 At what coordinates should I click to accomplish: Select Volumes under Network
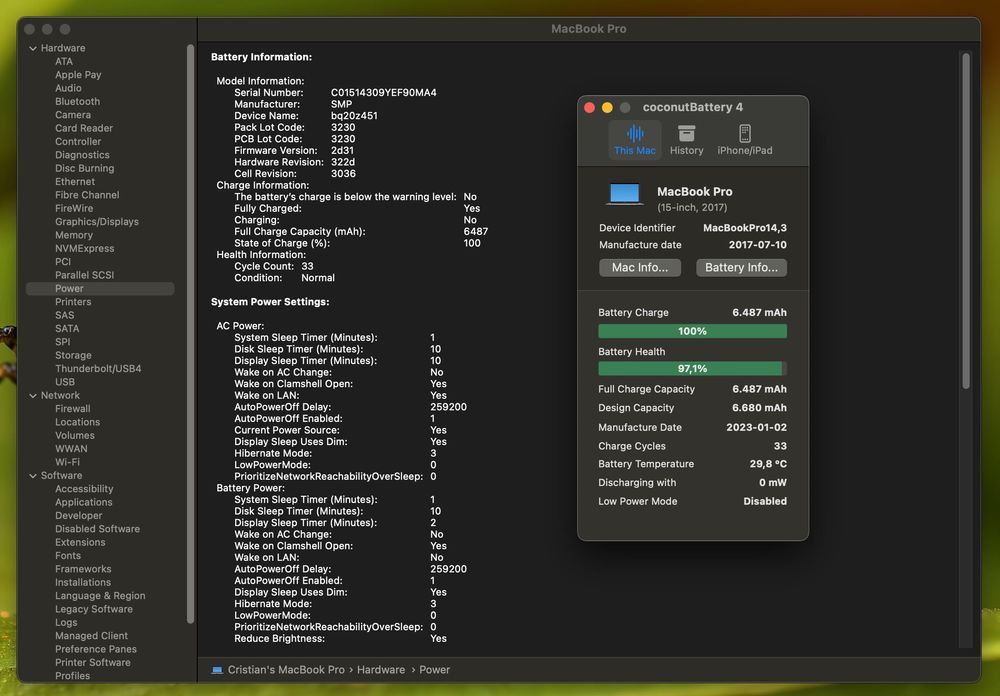coord(75,436)
